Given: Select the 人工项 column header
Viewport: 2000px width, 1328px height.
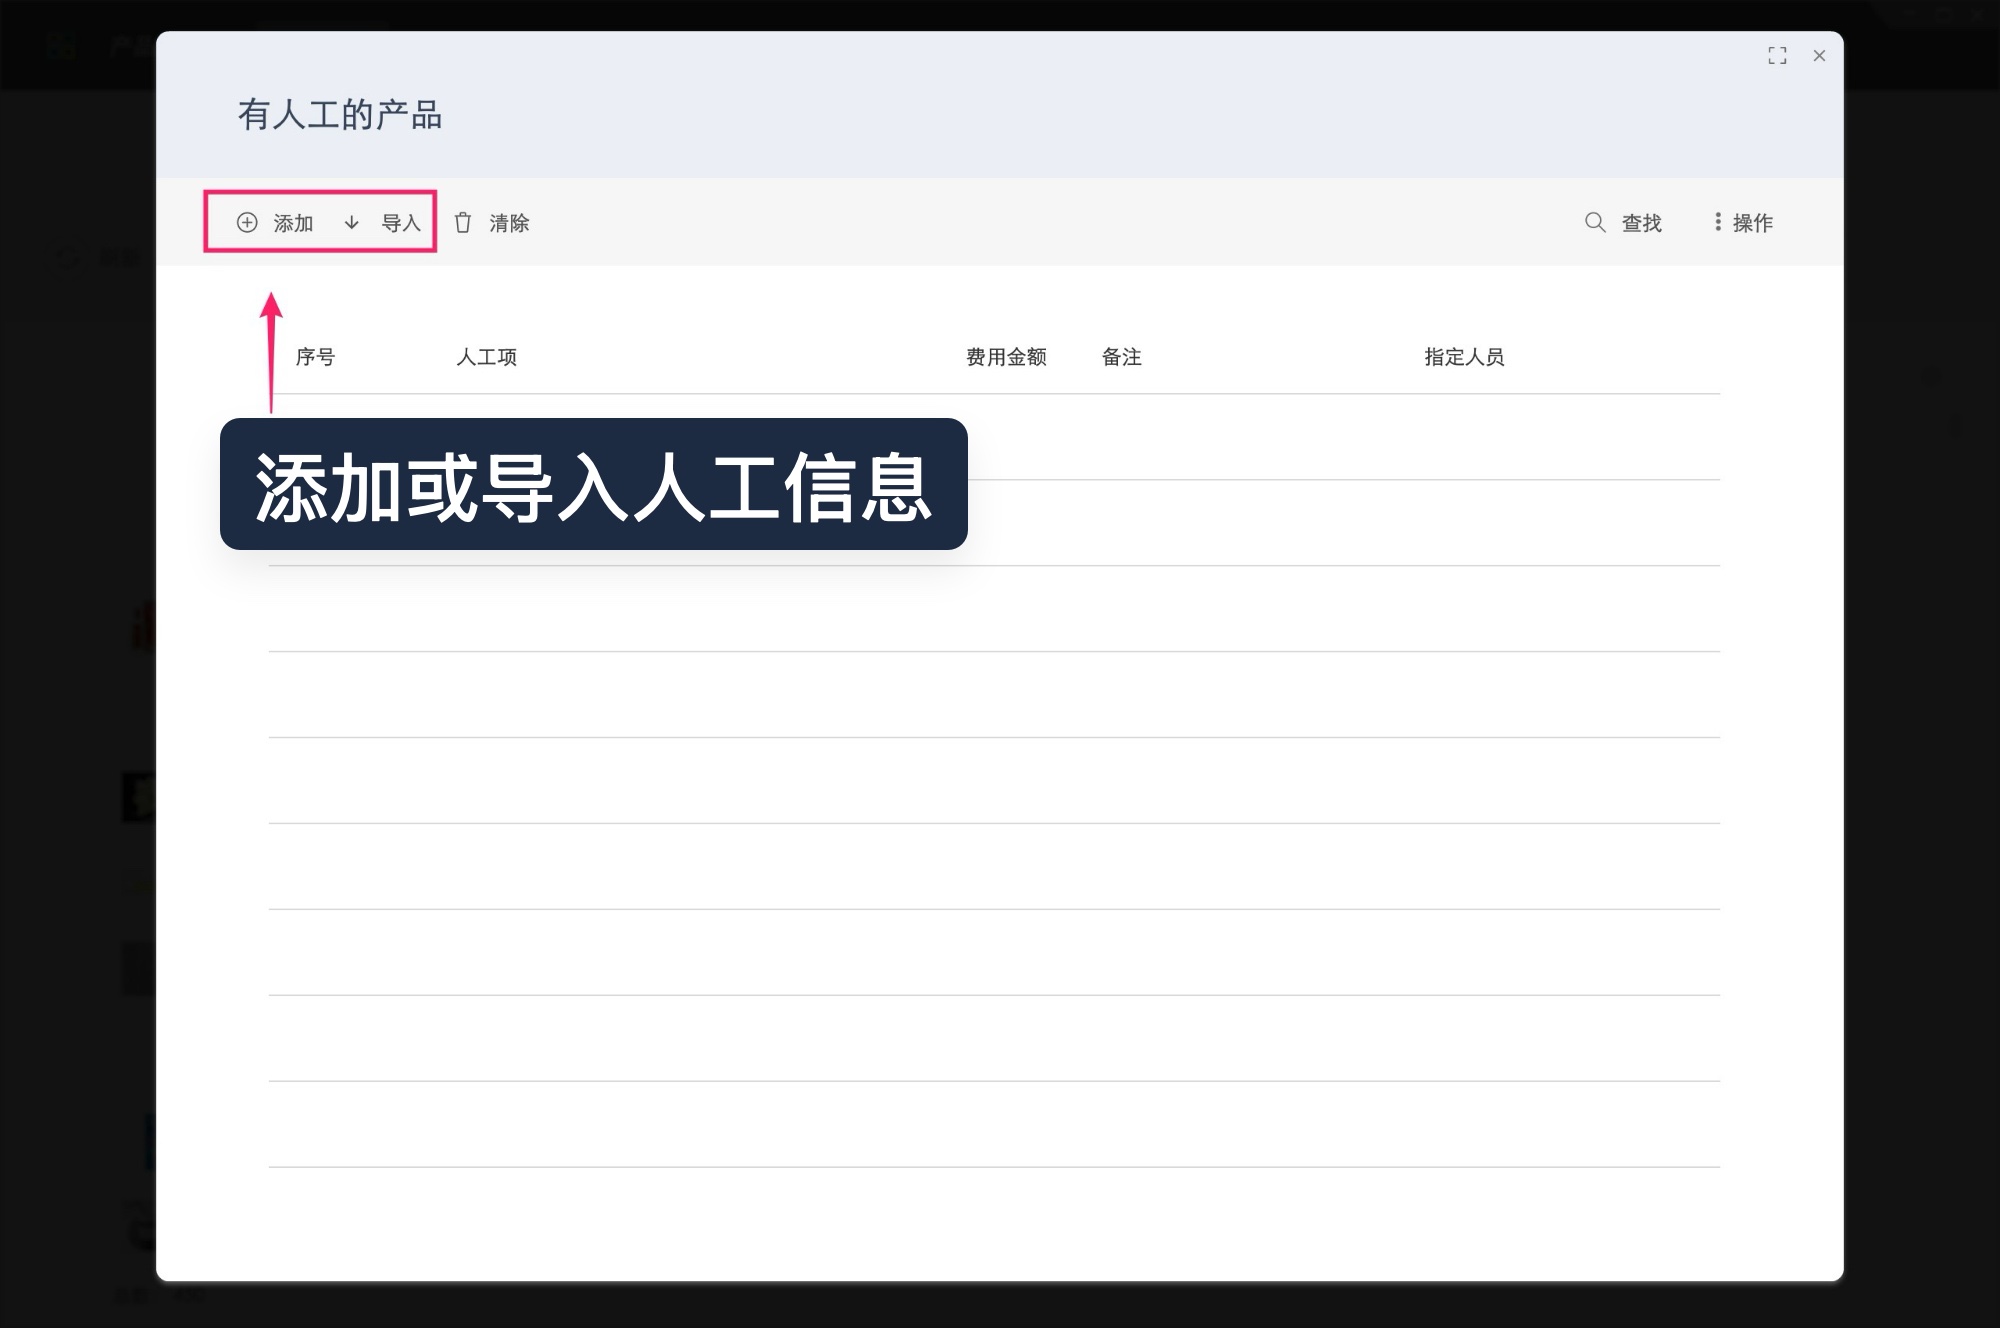Looking at the screenshot, I should 489,357.
